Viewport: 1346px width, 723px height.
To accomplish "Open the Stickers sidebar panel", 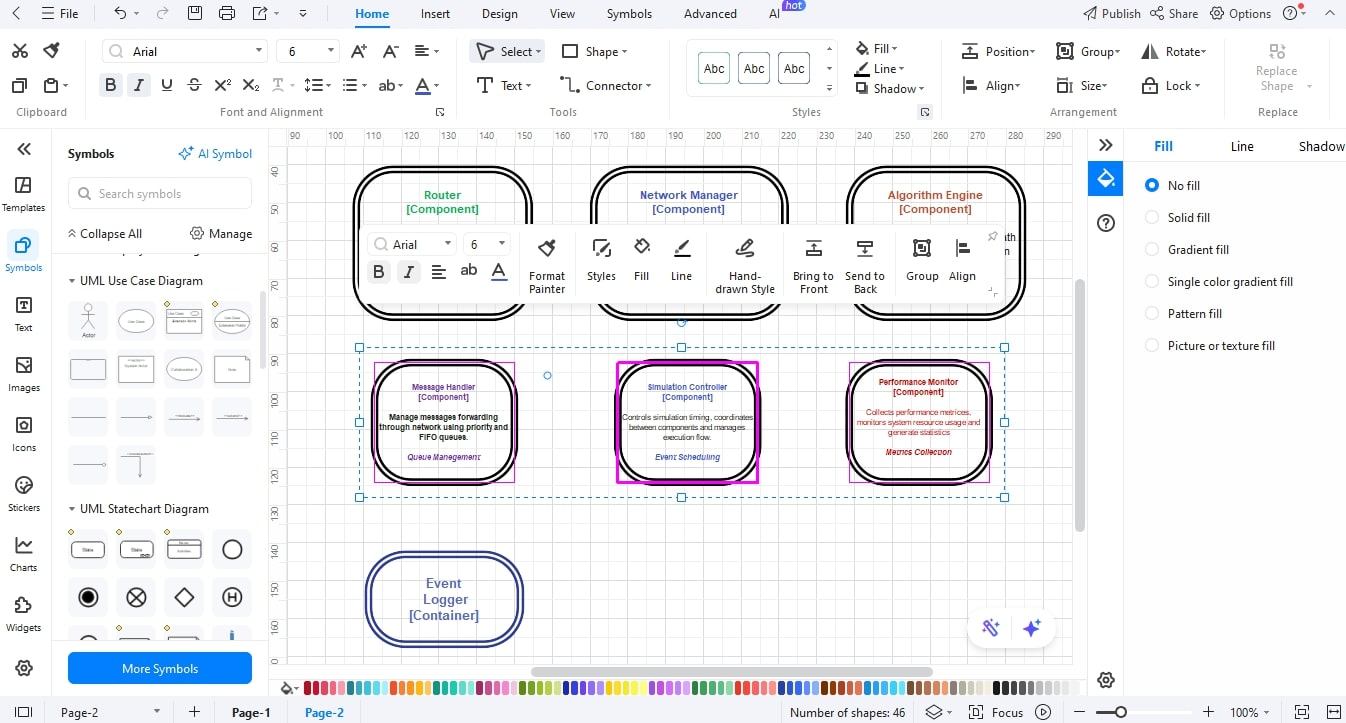I will [24, 494].
